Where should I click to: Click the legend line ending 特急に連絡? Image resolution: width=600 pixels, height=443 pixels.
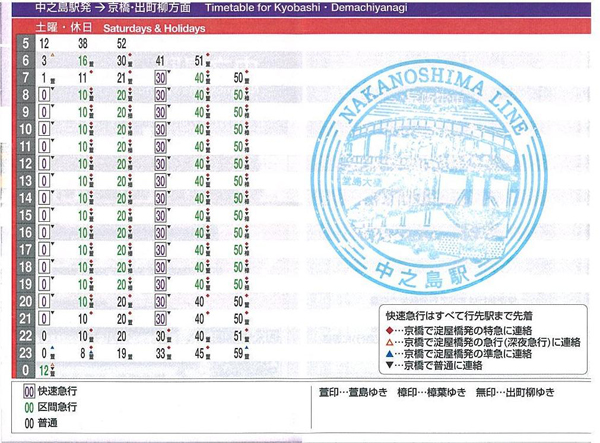pyautogui.click(x=459, y=331)
